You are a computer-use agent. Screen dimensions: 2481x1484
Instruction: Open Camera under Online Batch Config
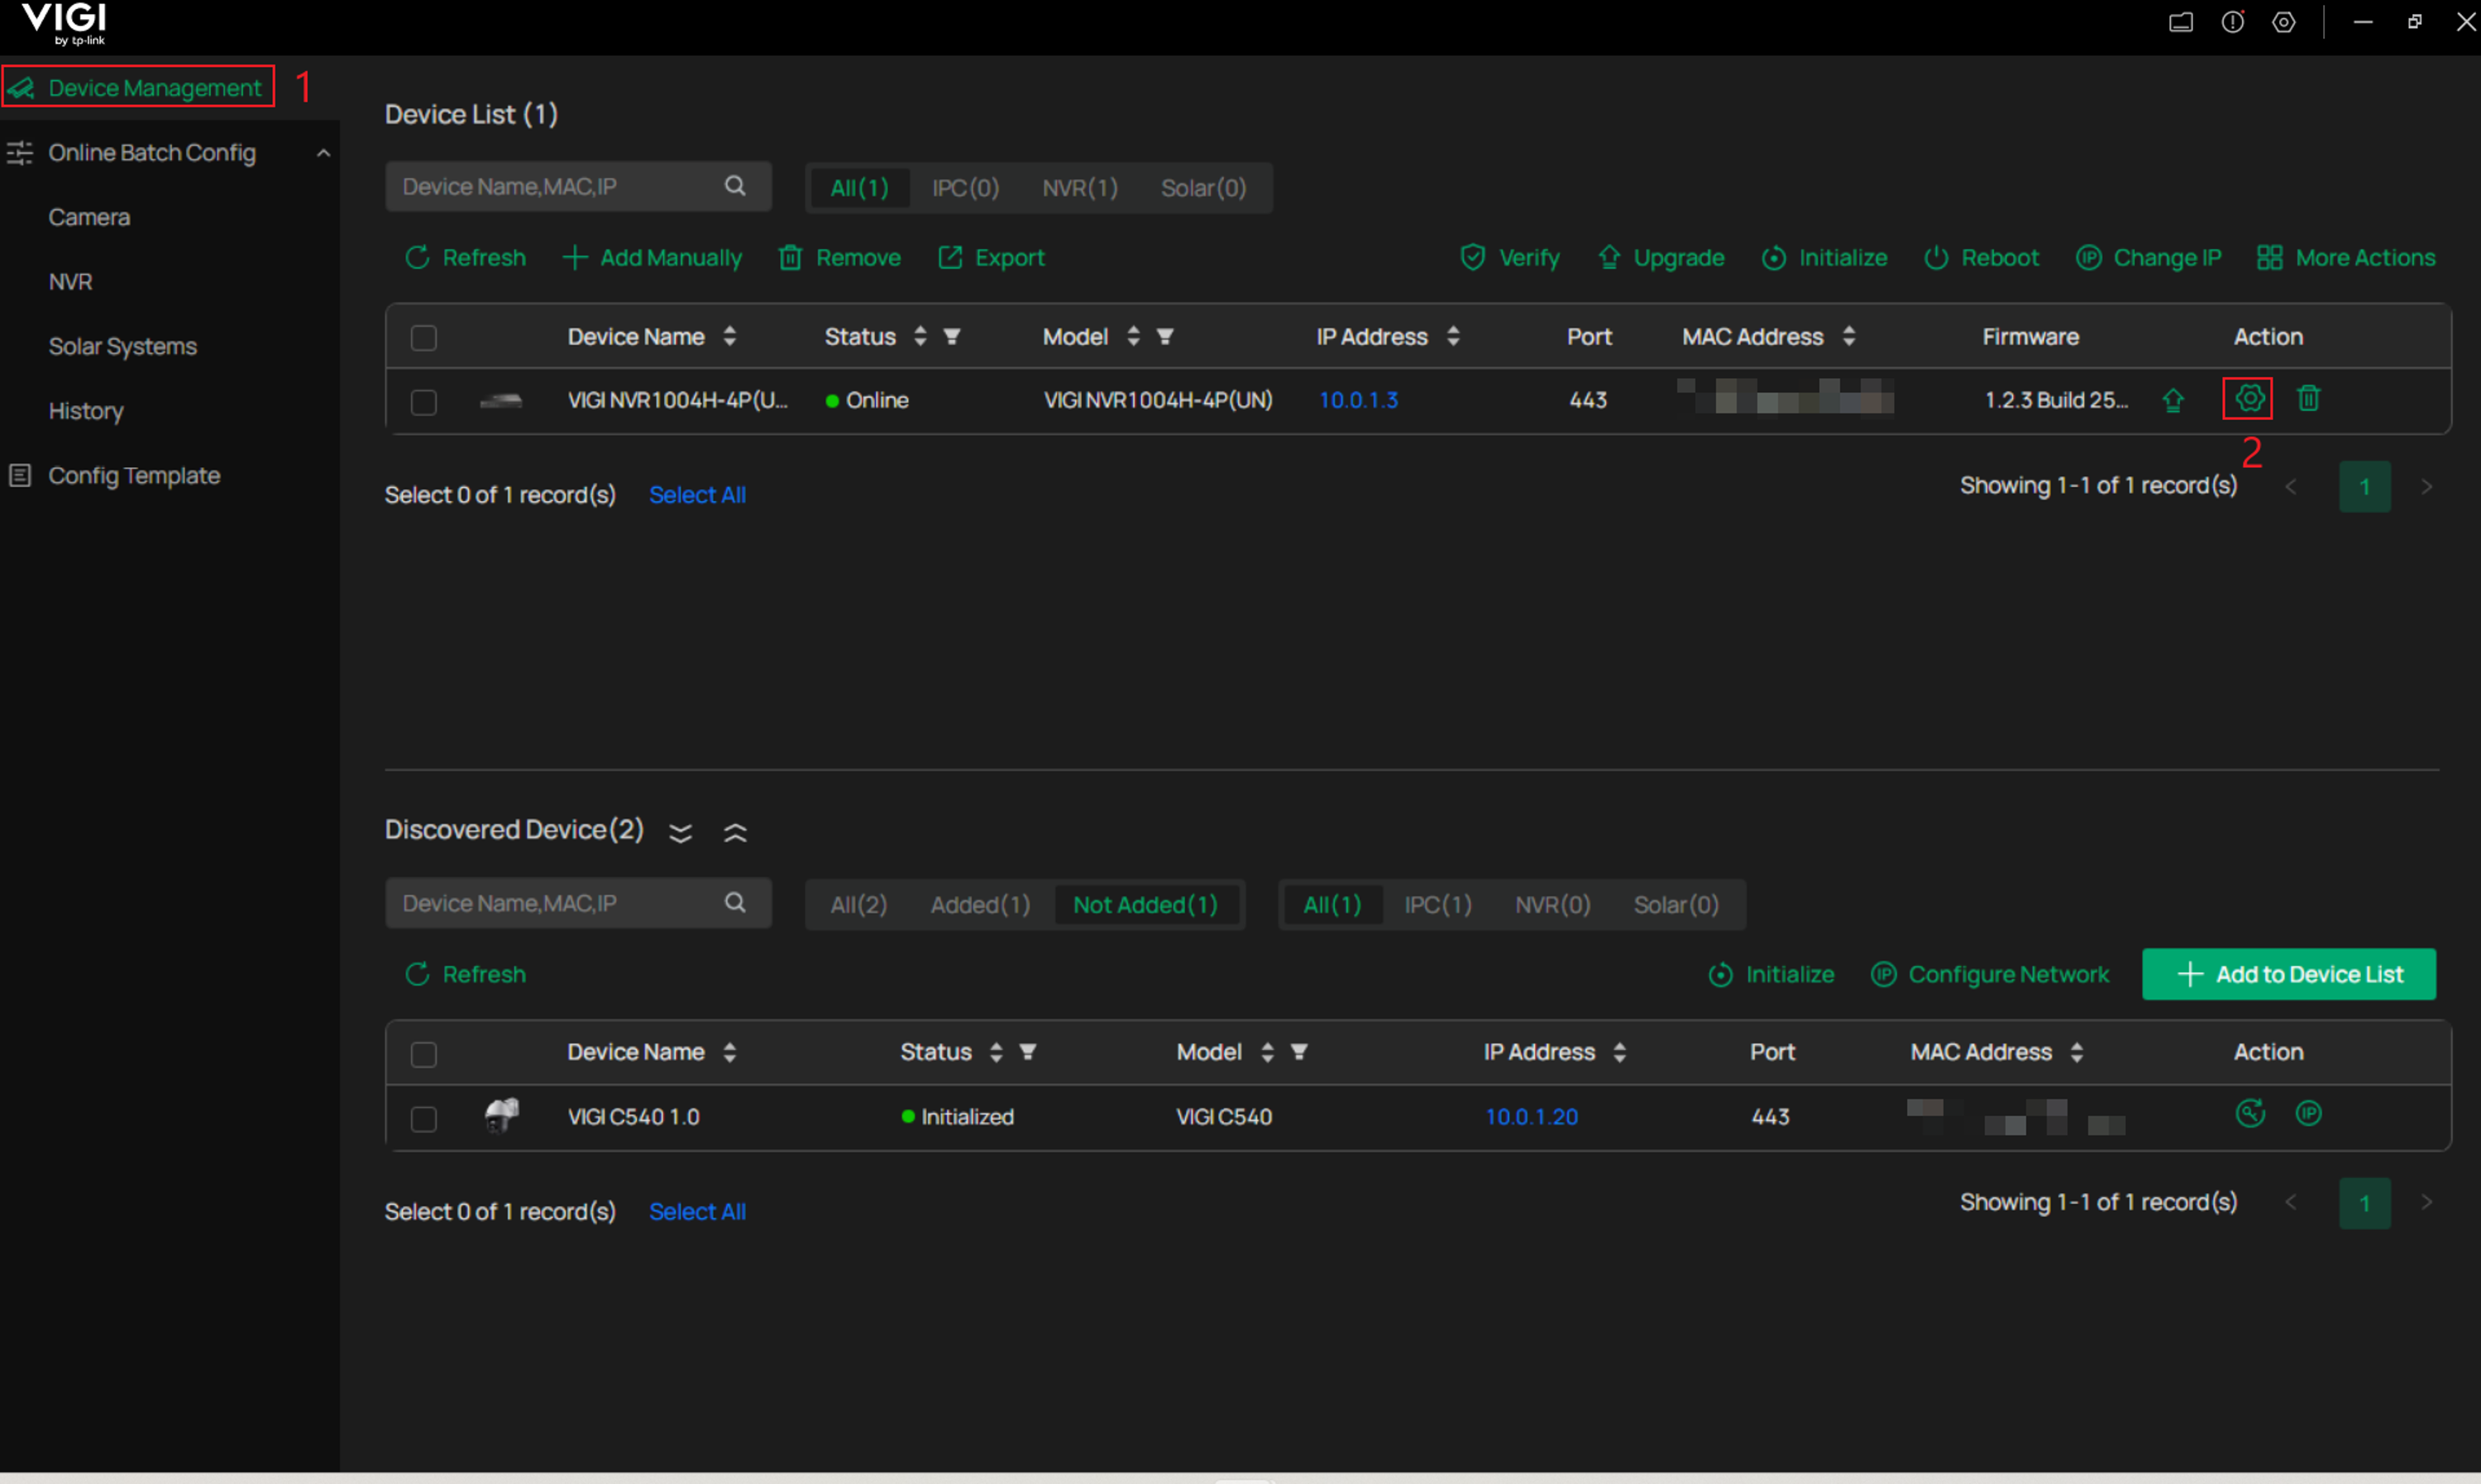(89, 217)
